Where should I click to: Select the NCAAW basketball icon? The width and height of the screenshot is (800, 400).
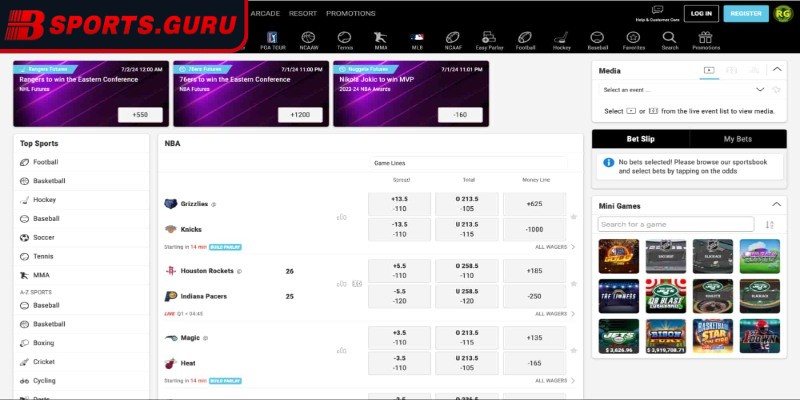click(x=308, y=41)
